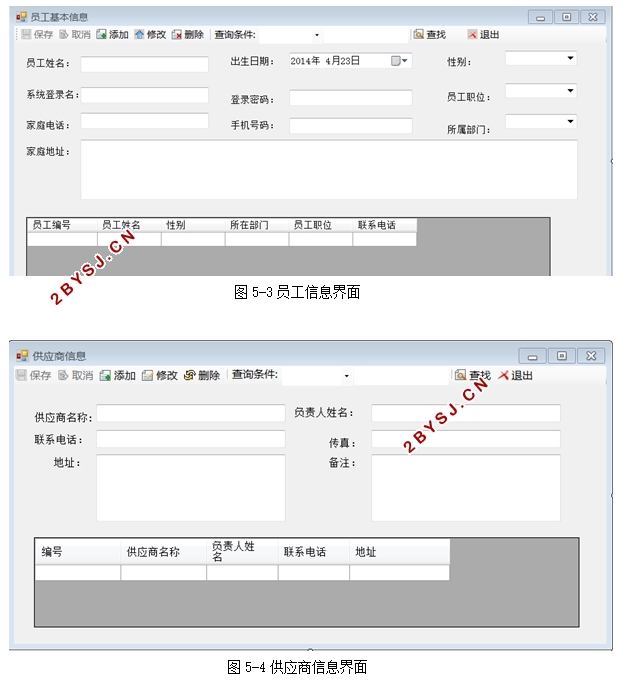Click the 手机号码 input field
627x700 pixels.
(x=351, y=126)
